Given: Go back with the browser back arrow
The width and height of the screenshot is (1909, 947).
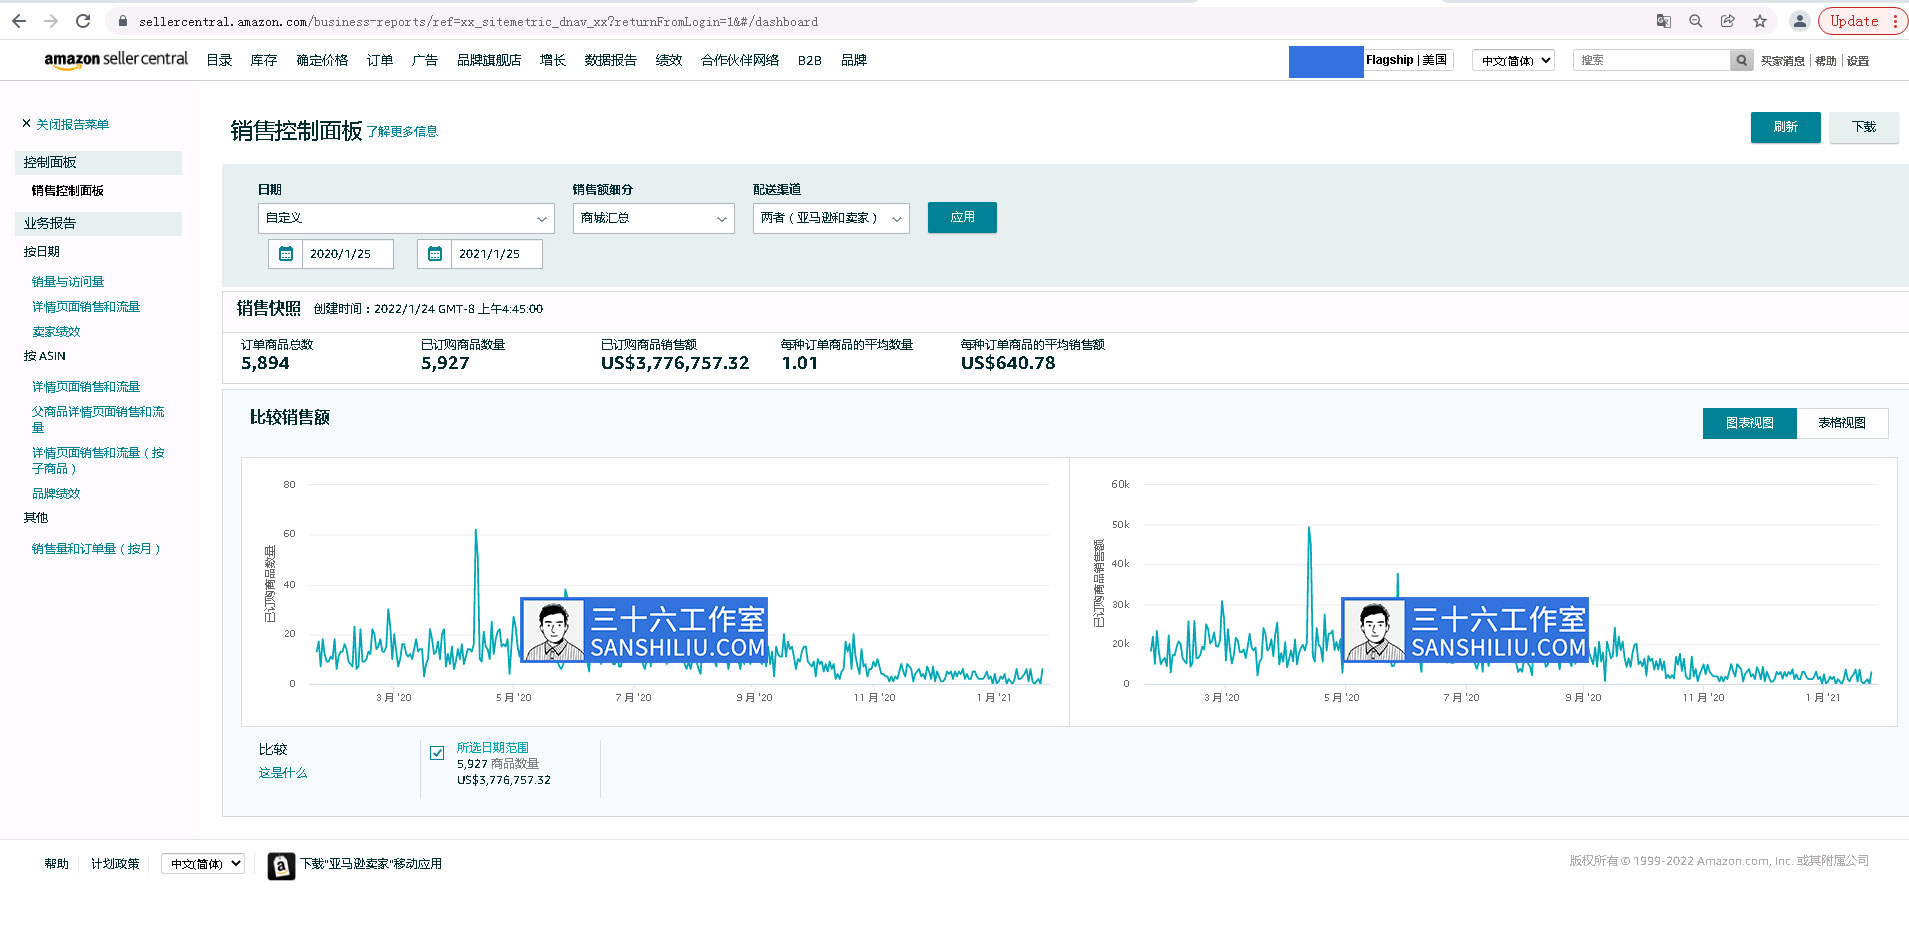Looking at the screenshot, I should coord(19,21).
